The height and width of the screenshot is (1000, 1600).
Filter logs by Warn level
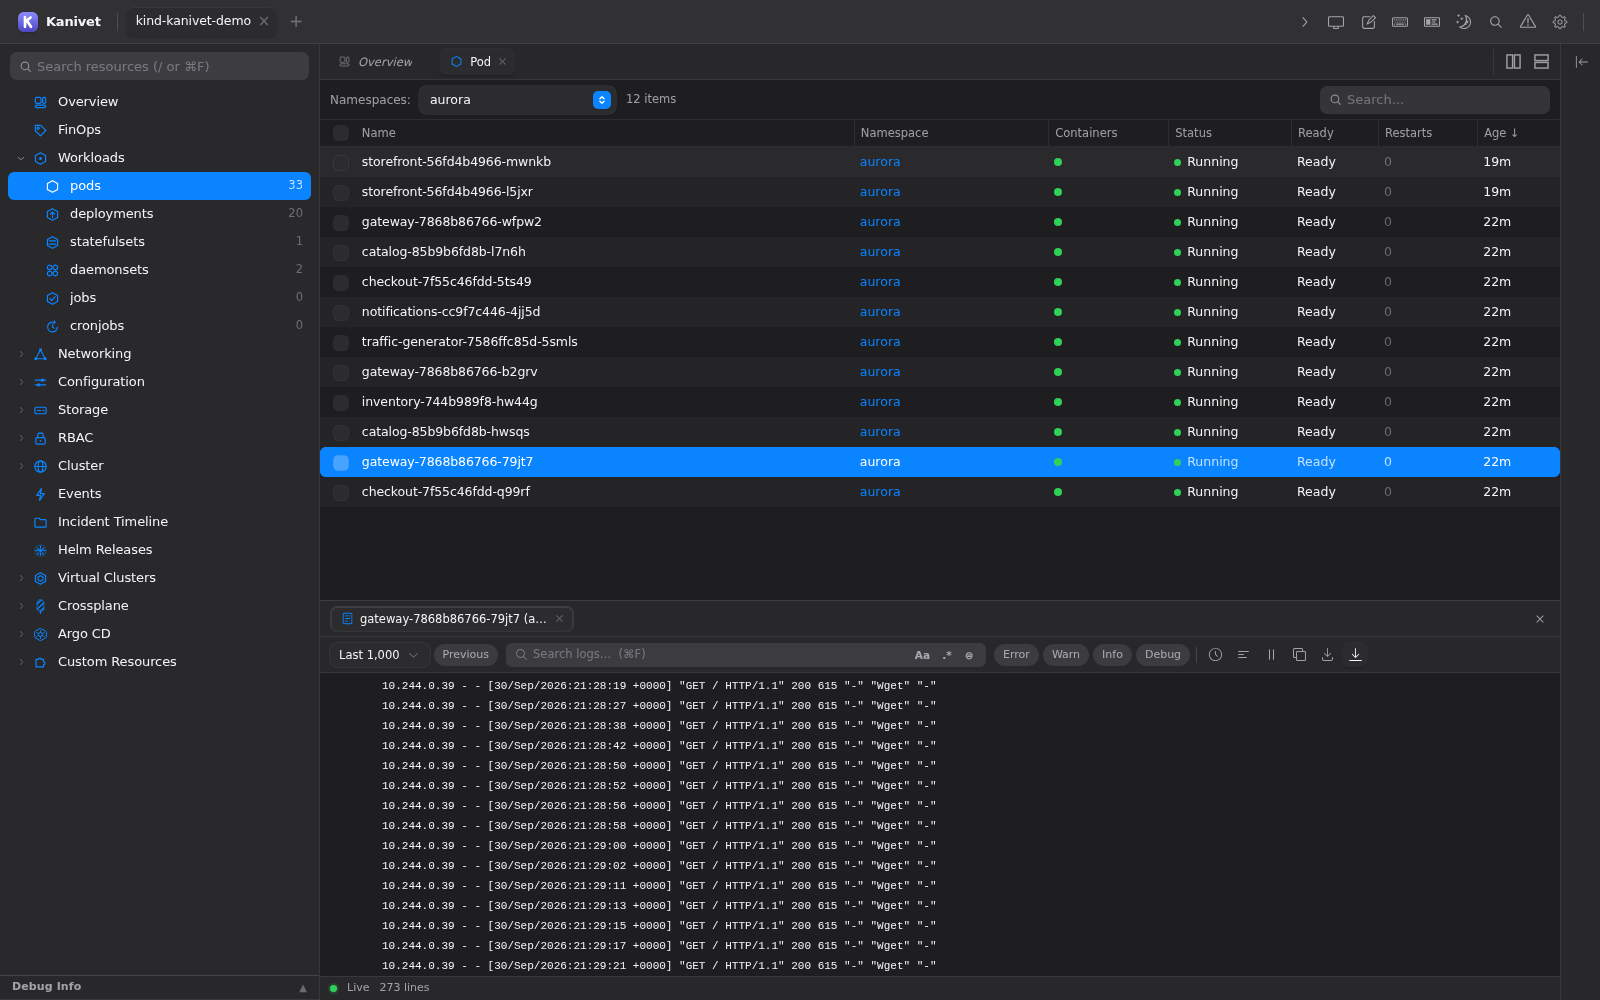[x=1066, y=655]
